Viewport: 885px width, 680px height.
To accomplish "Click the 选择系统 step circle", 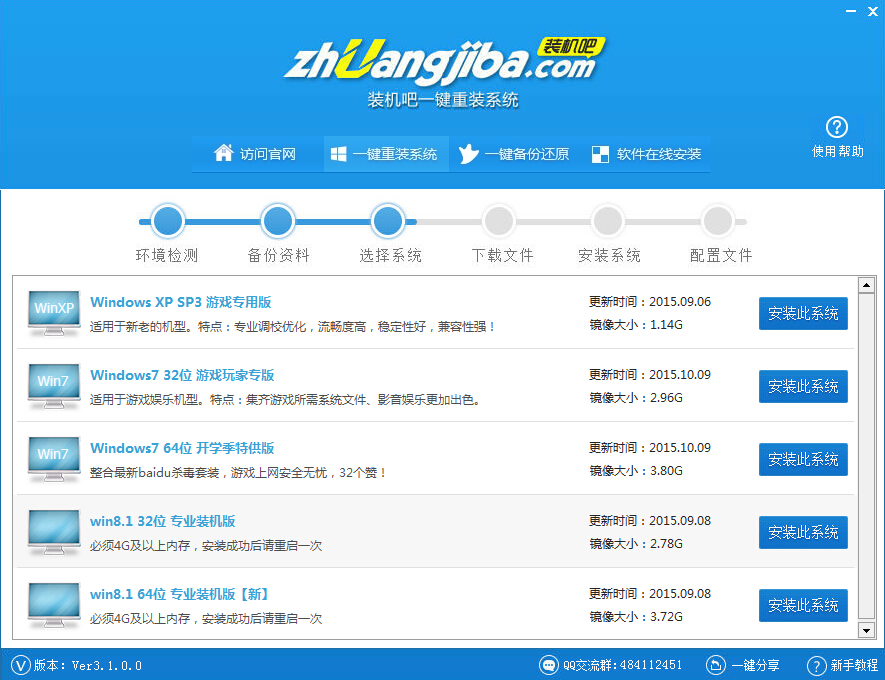I will 388,221.
